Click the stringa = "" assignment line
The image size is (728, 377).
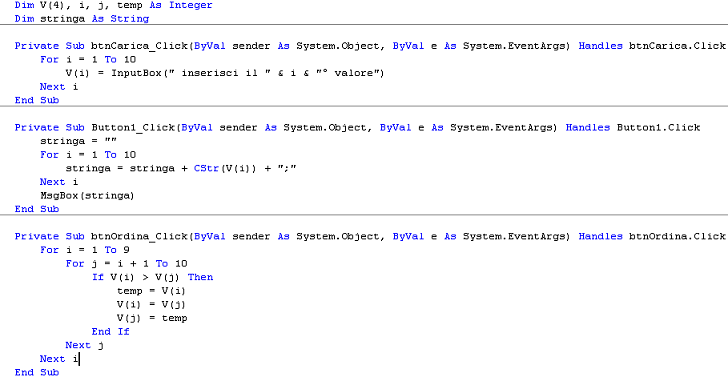pyautogui.click(x=78, y=141)
